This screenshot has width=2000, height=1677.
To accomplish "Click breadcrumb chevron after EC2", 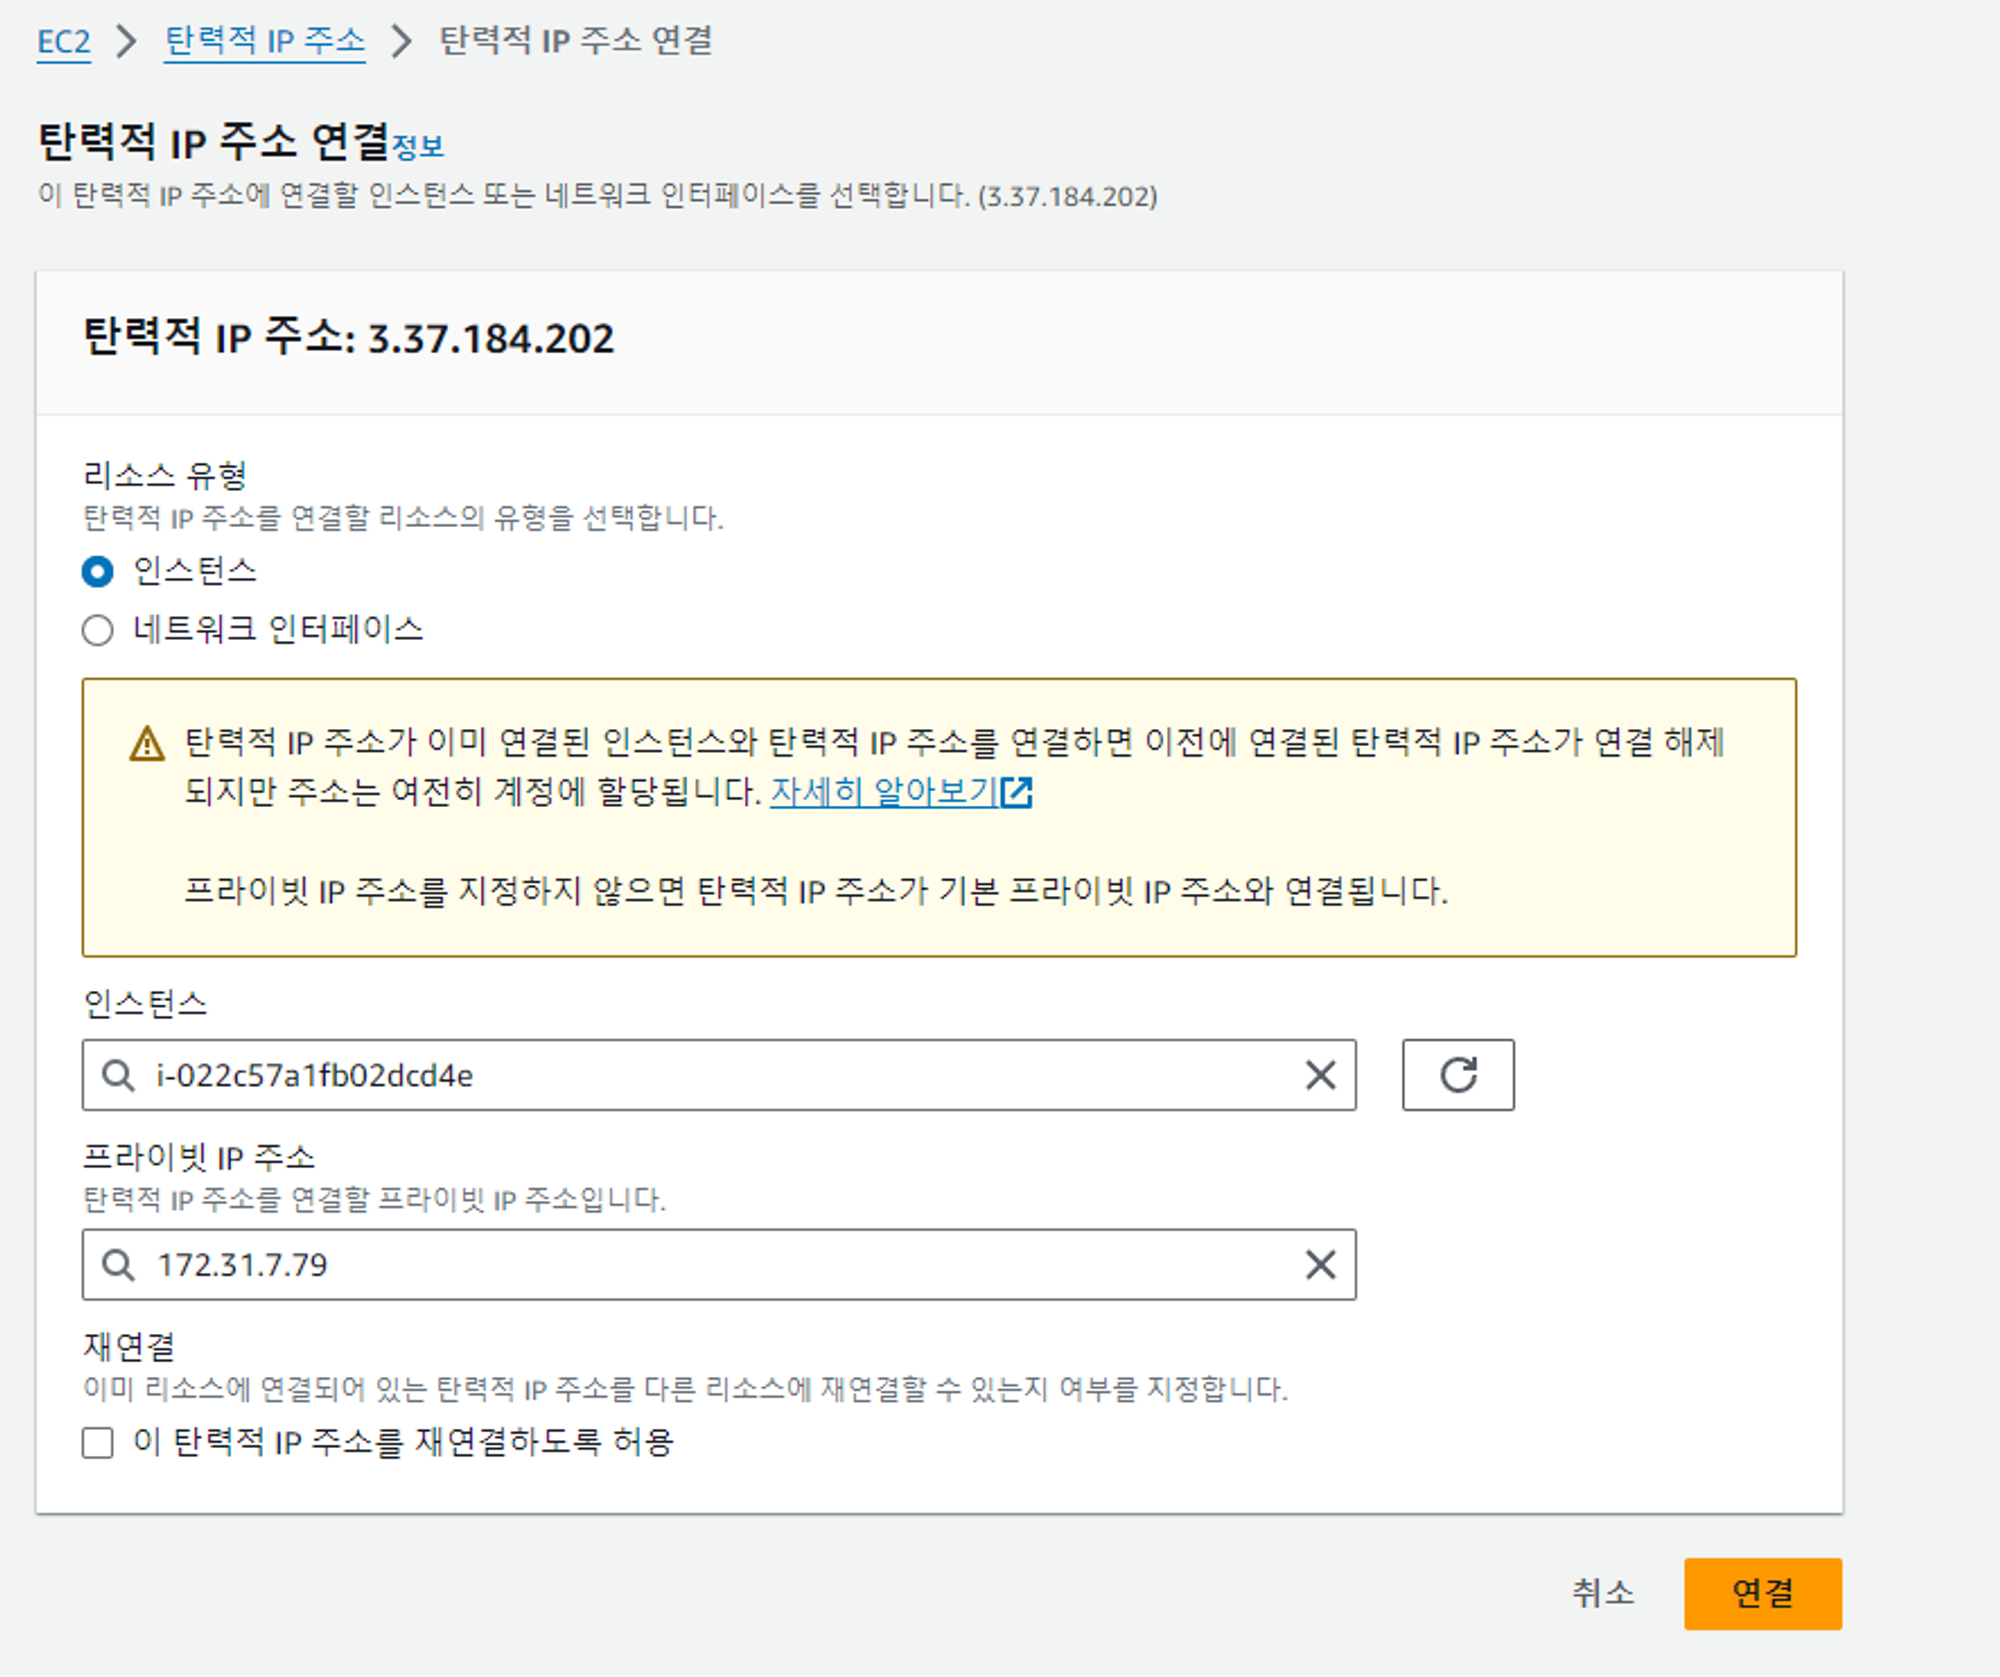I will pos(126,41).
